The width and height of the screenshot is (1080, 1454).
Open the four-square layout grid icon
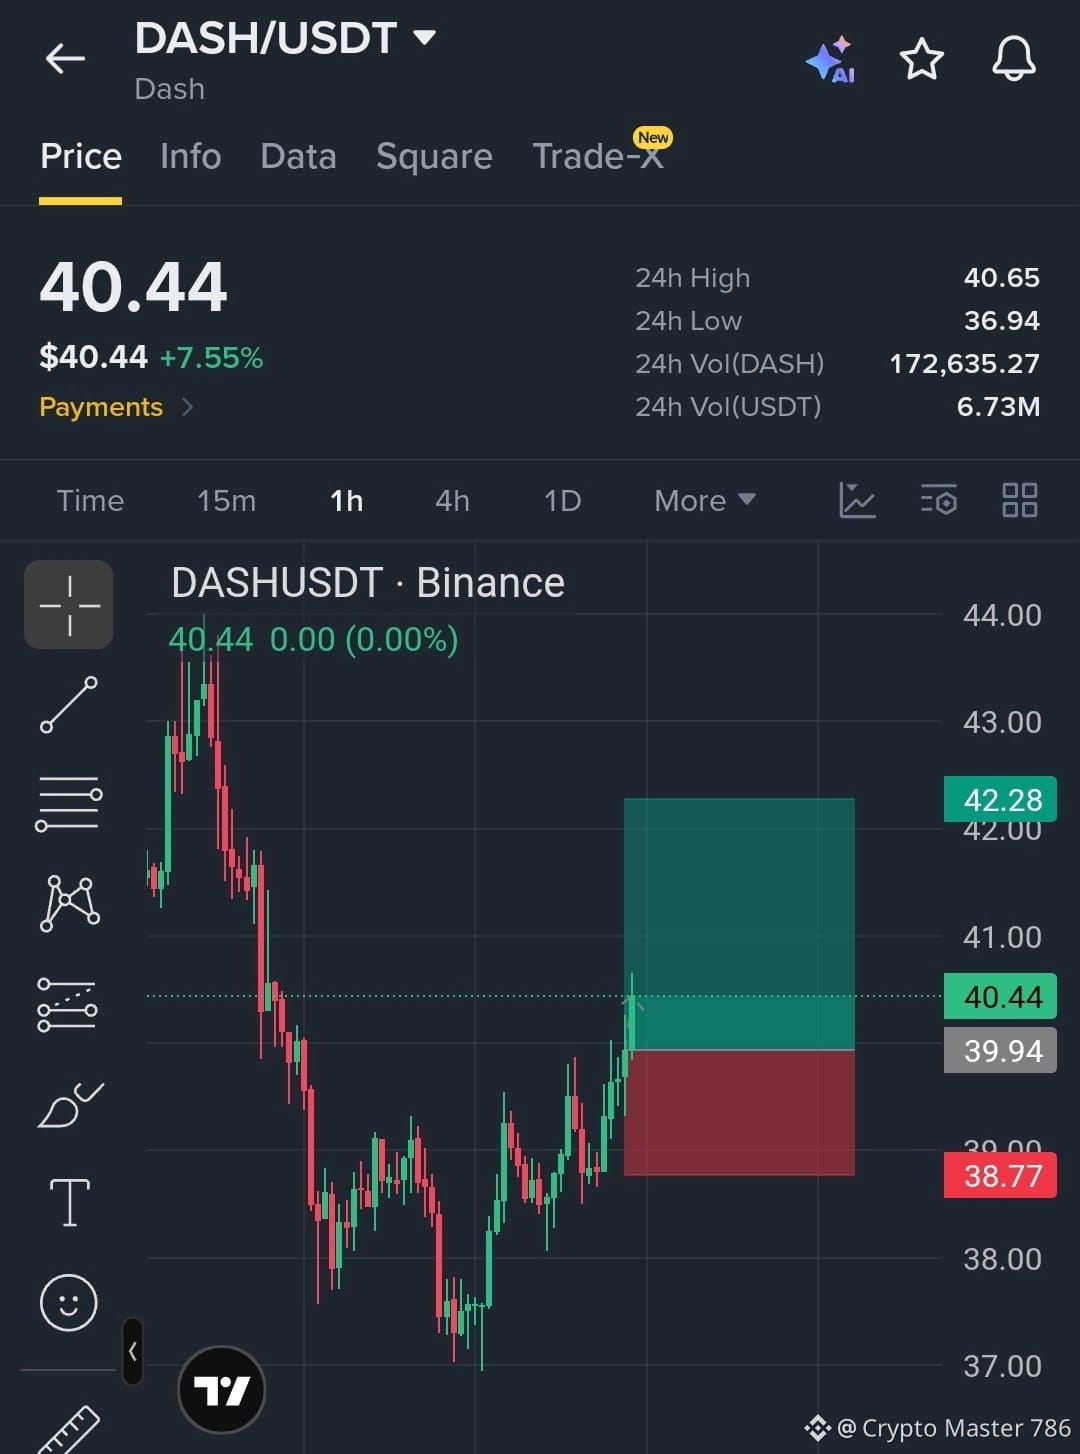1019,500
